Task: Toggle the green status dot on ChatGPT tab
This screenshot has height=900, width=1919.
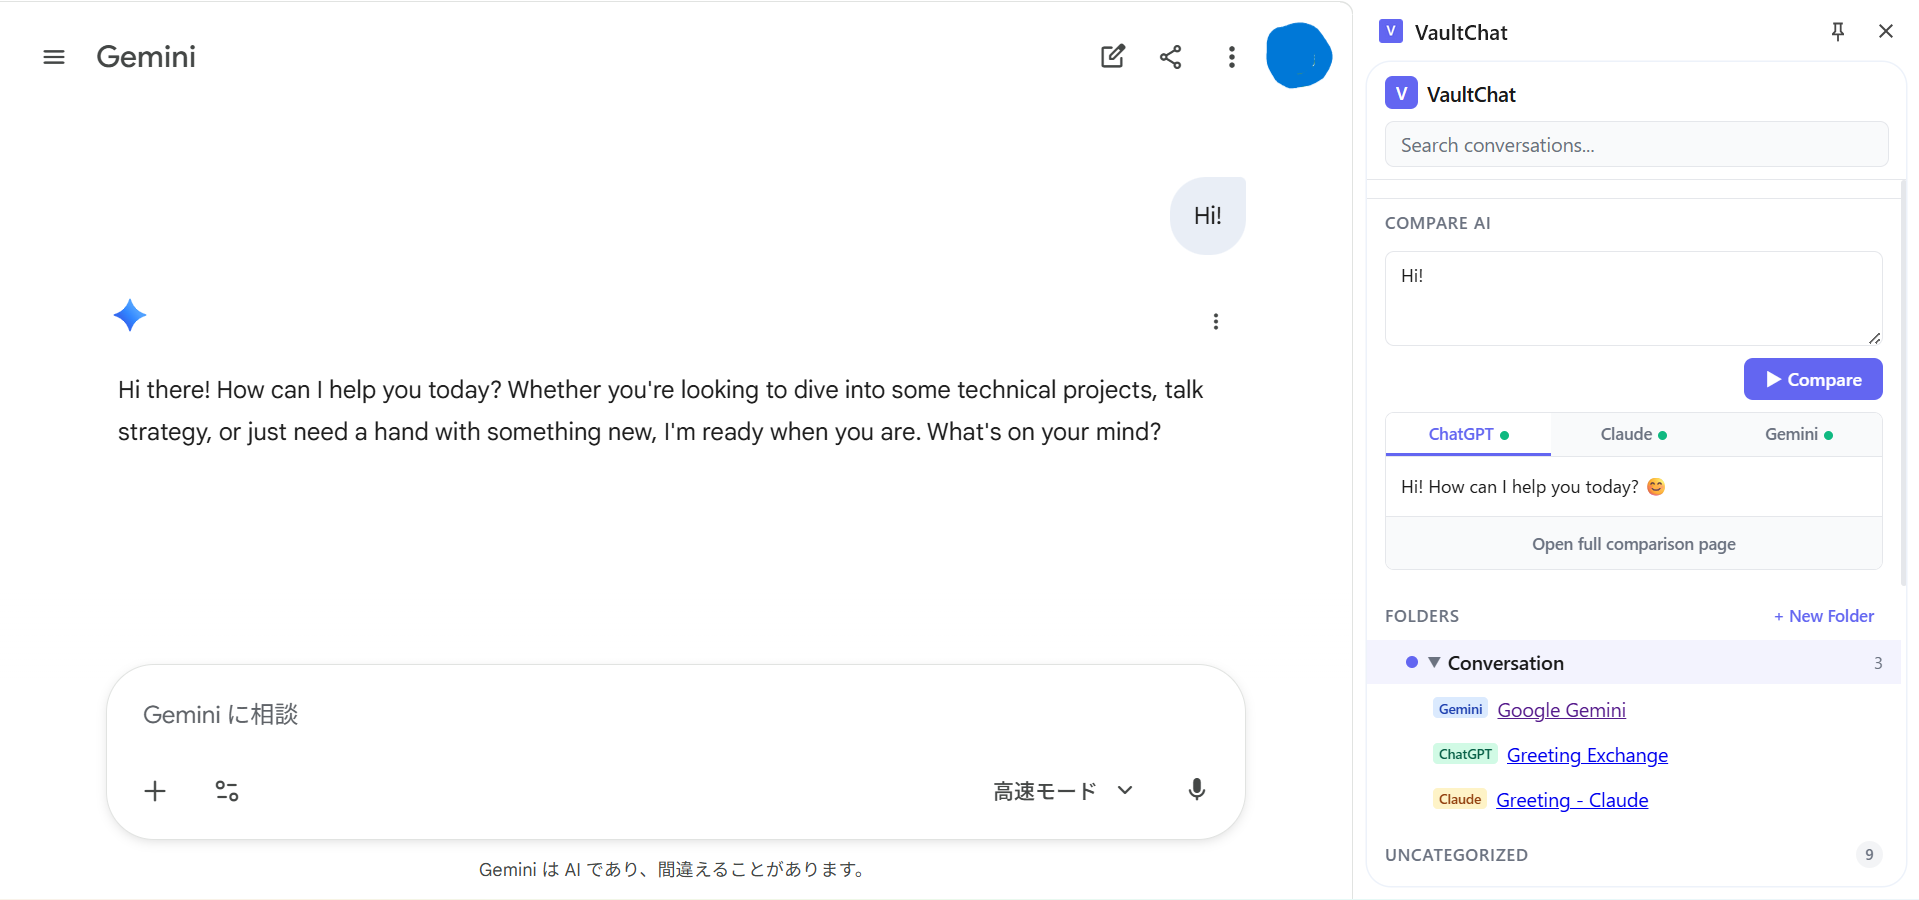Action: 1506,434
